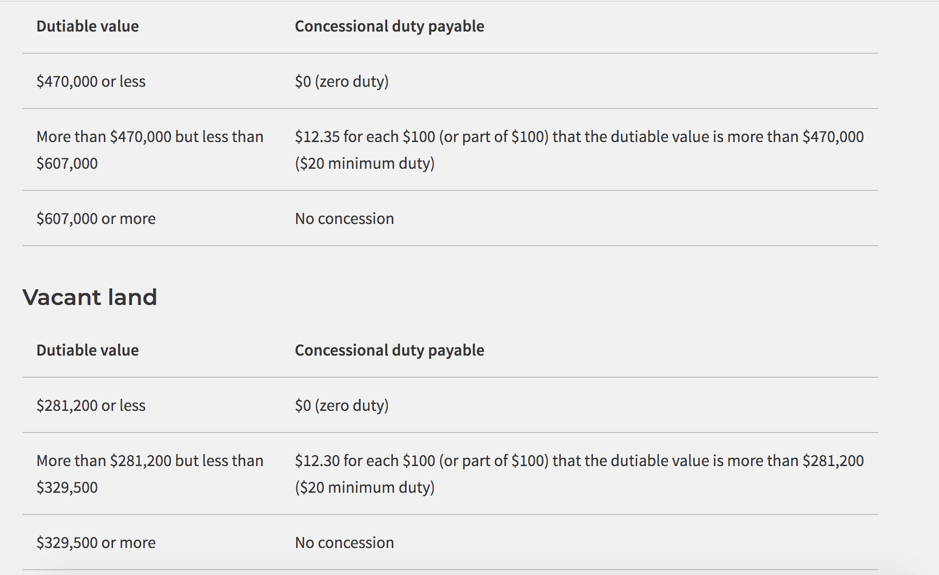Click "No concession" in the $607,000 row

click(x=344, y=218)
